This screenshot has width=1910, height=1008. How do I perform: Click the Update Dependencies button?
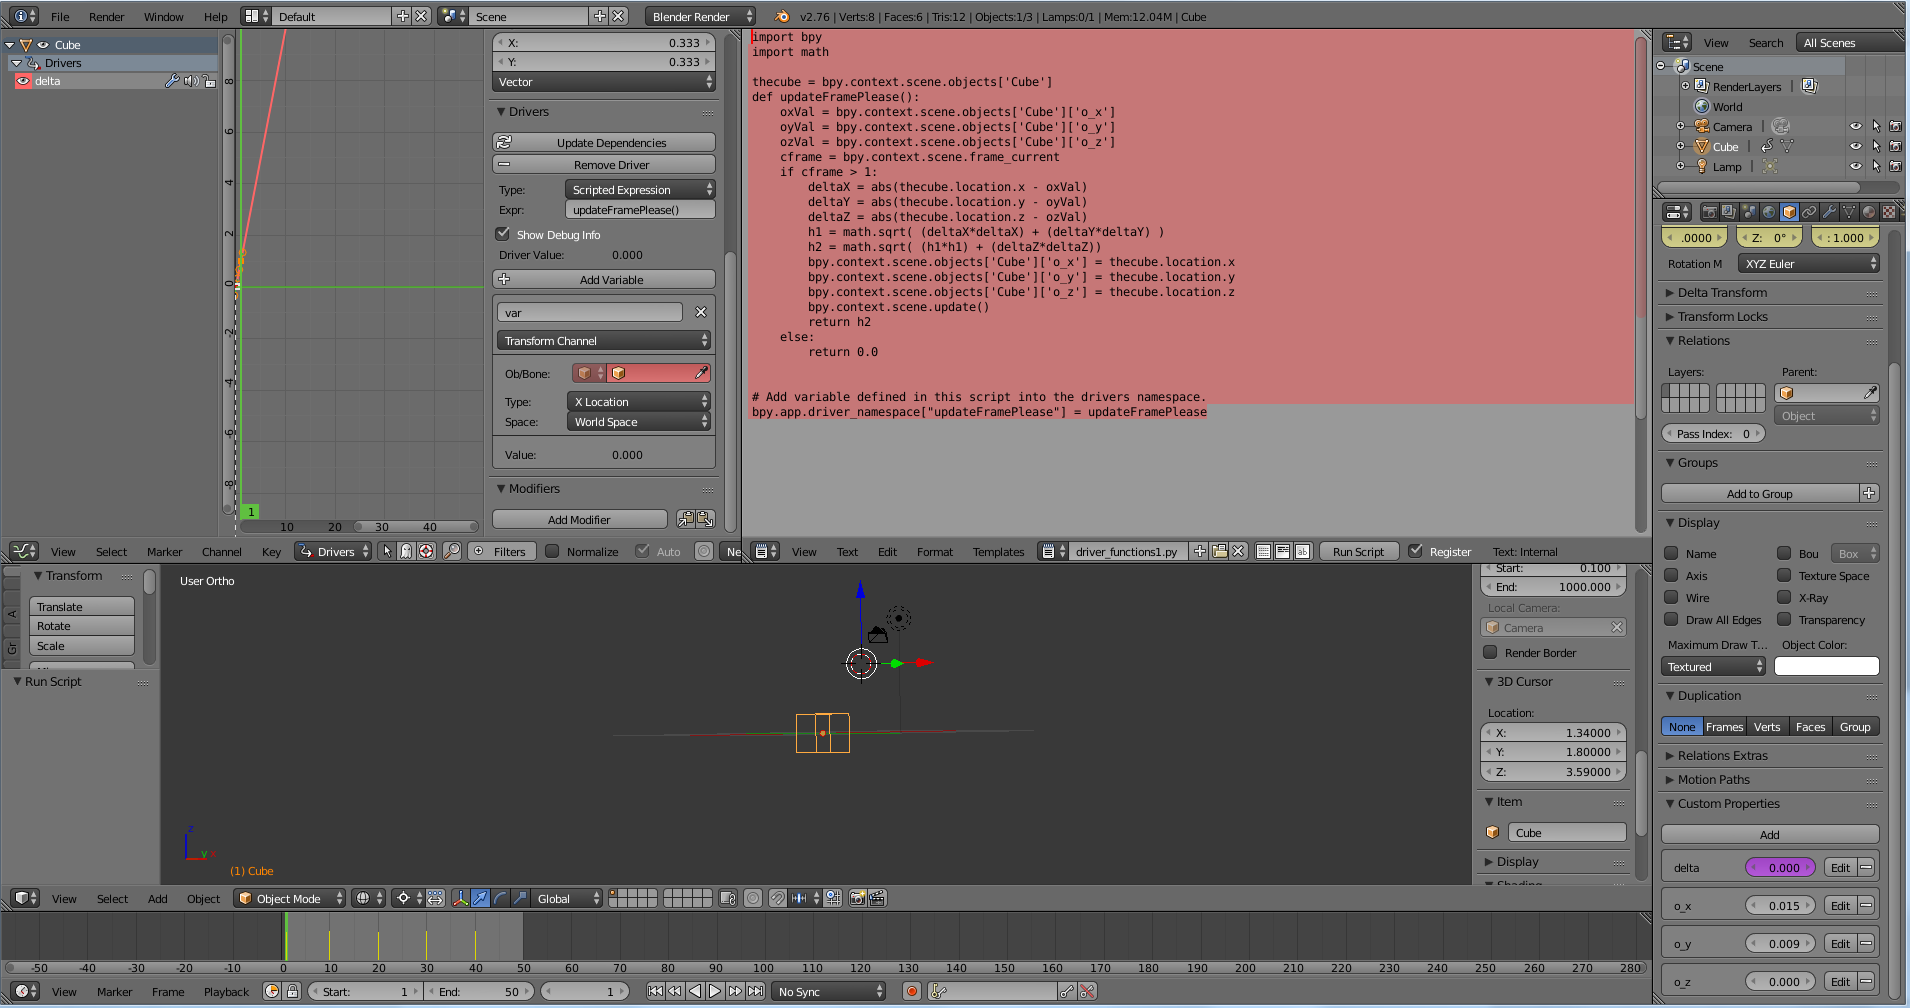click(x=604, y=142)
